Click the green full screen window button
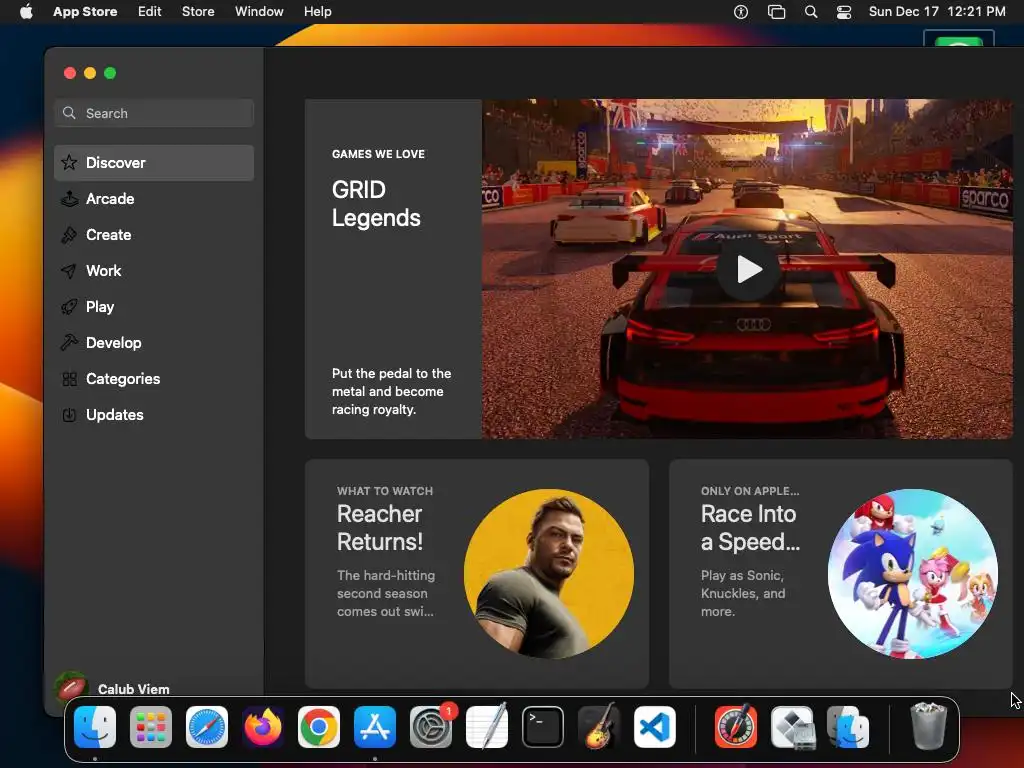1024x768 pixels. click(x=110, y=73)
